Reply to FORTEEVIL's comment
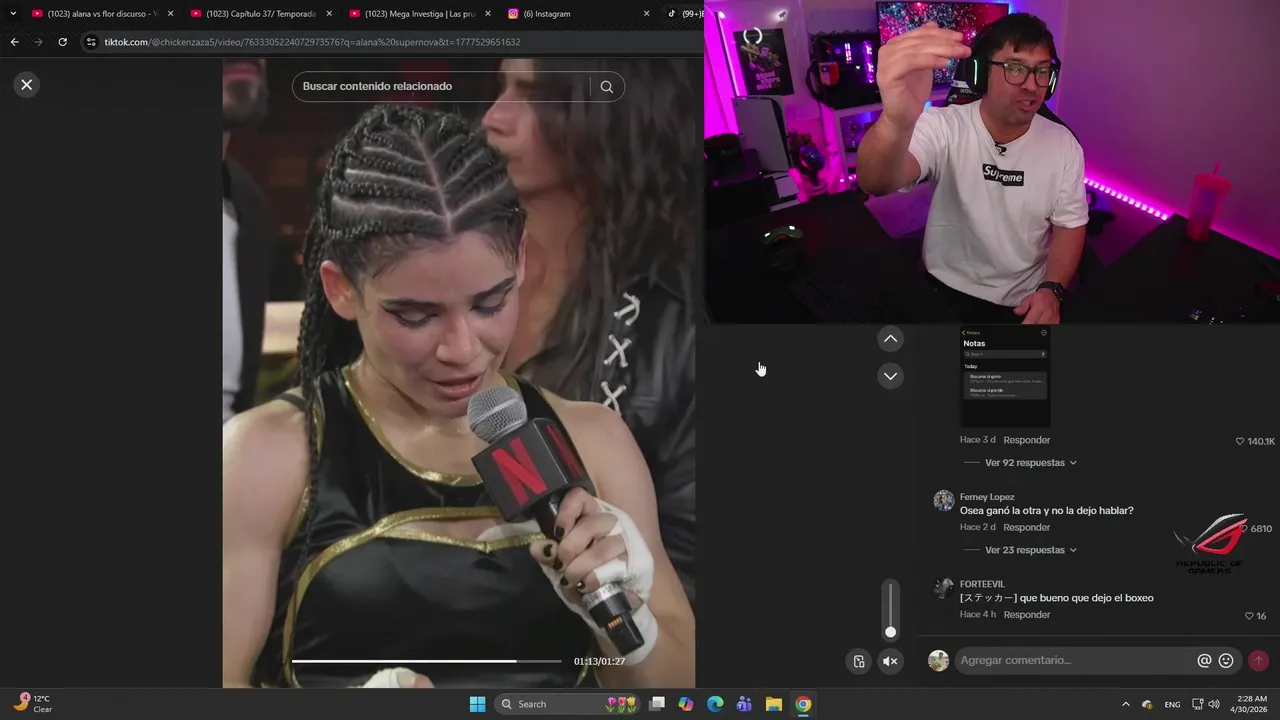1280x720 pixels. [x=1026, y=614]
